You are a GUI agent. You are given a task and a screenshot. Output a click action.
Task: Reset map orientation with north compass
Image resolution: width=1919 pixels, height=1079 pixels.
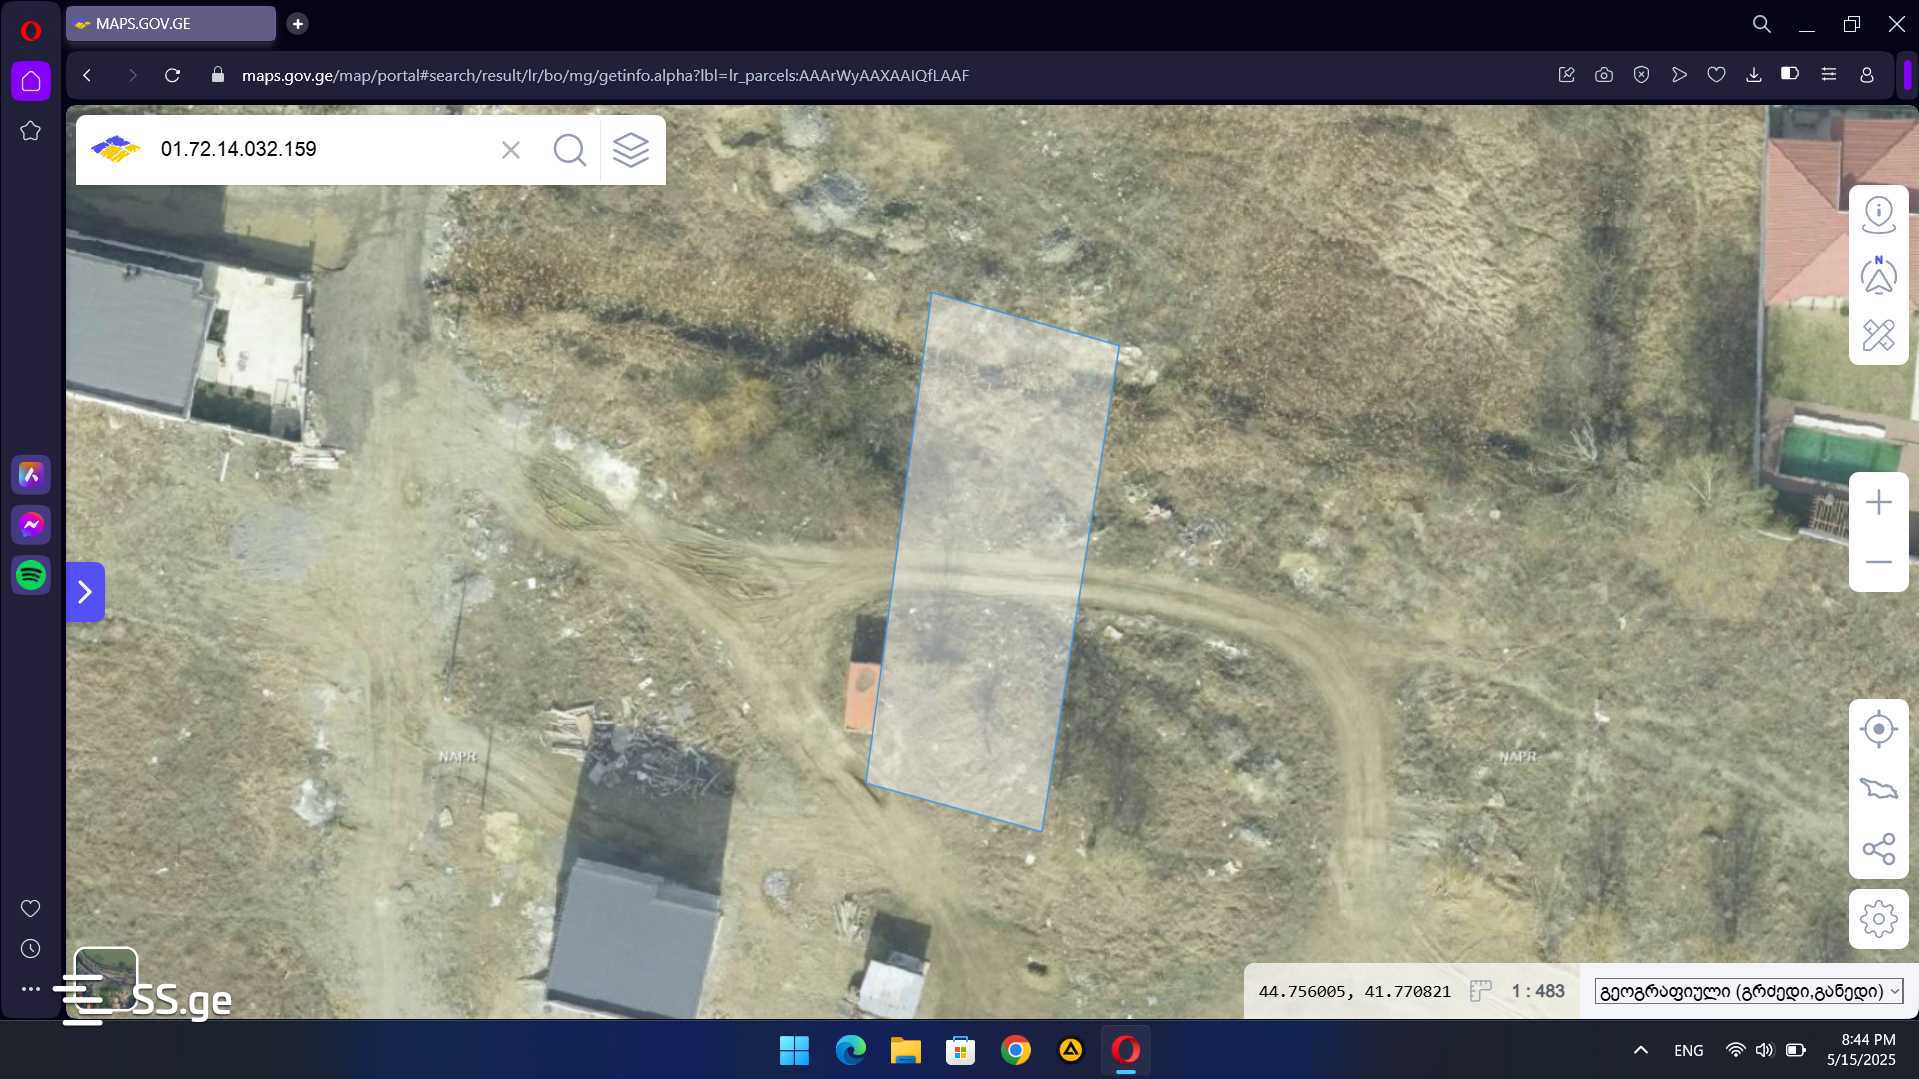[1878, 276]
